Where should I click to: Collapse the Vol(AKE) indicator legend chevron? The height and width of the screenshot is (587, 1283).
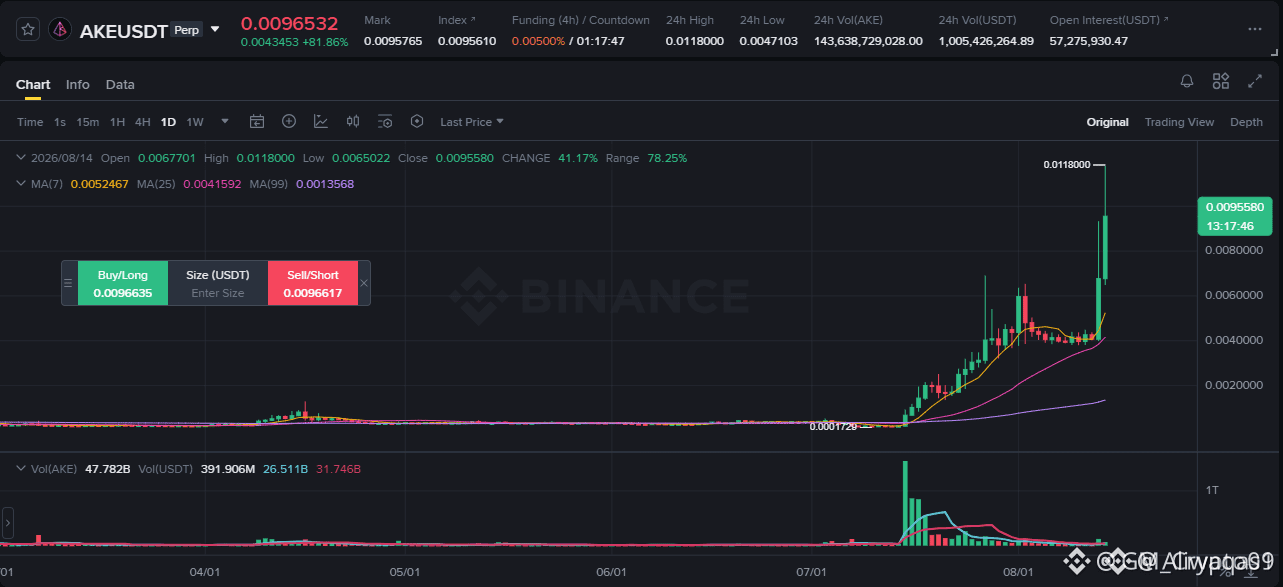point(22,468)
